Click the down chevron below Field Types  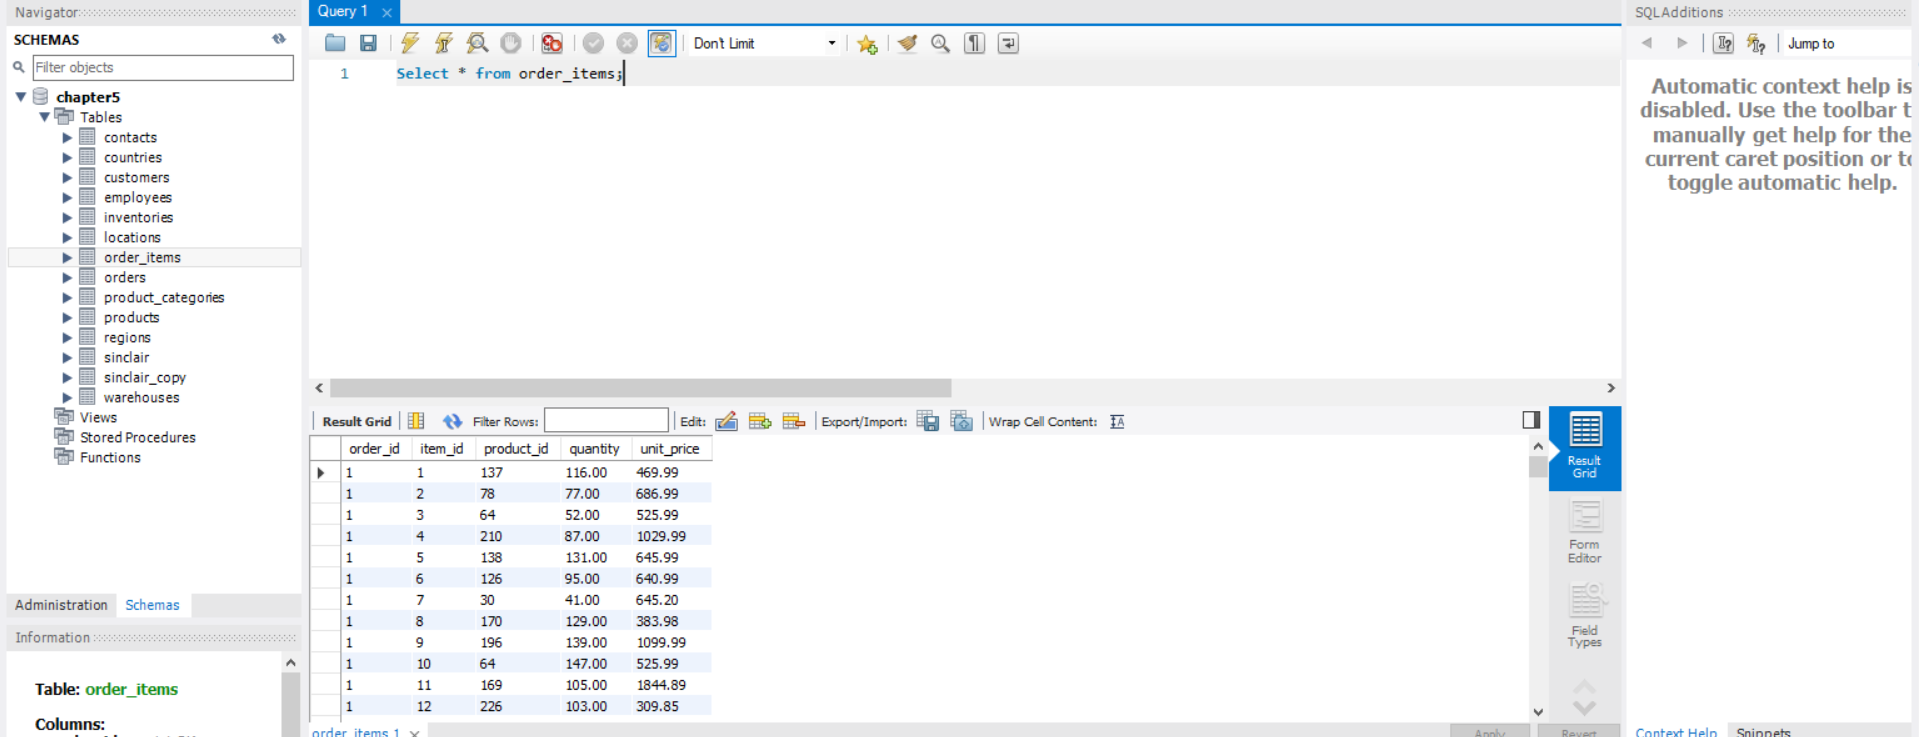point(1584,707)
